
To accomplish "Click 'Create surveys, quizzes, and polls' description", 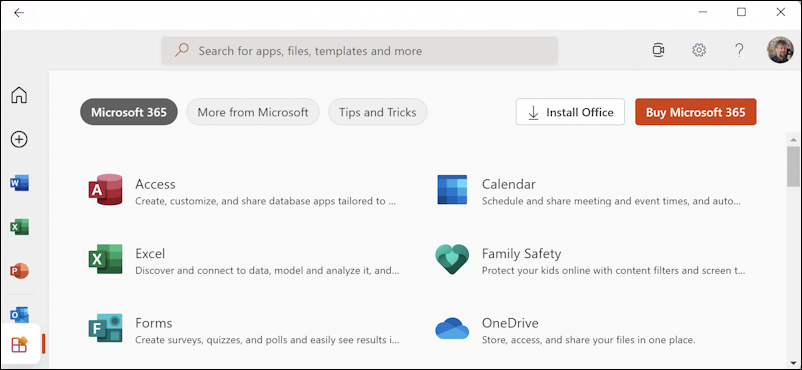I will (267, 339).
